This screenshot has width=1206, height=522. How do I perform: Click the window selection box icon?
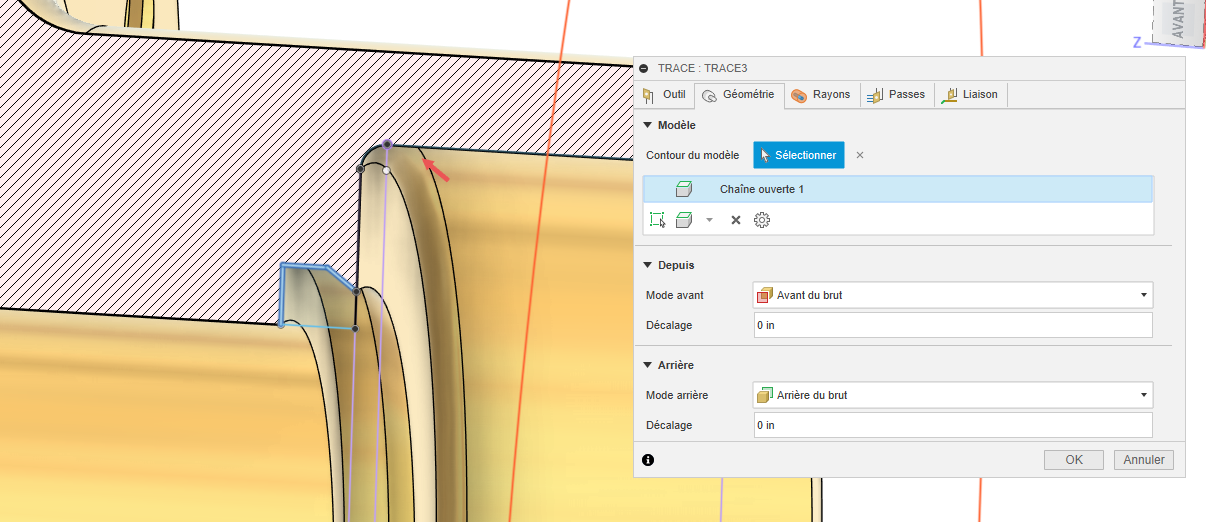click(x=657, y=219)
